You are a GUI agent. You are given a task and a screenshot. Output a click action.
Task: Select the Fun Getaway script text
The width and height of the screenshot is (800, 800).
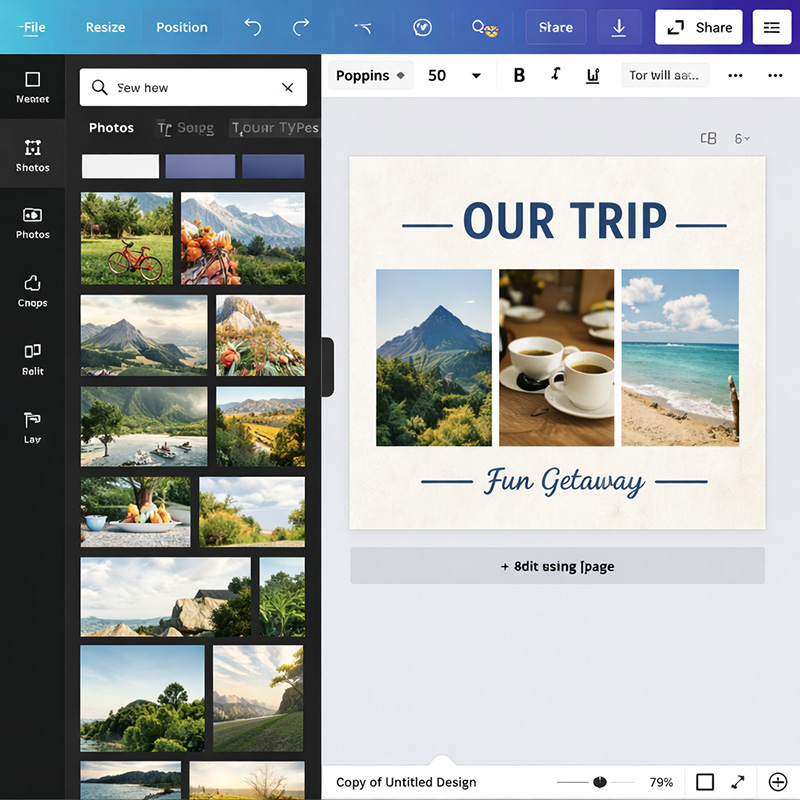pyautogui.click(x=564, y=482)
